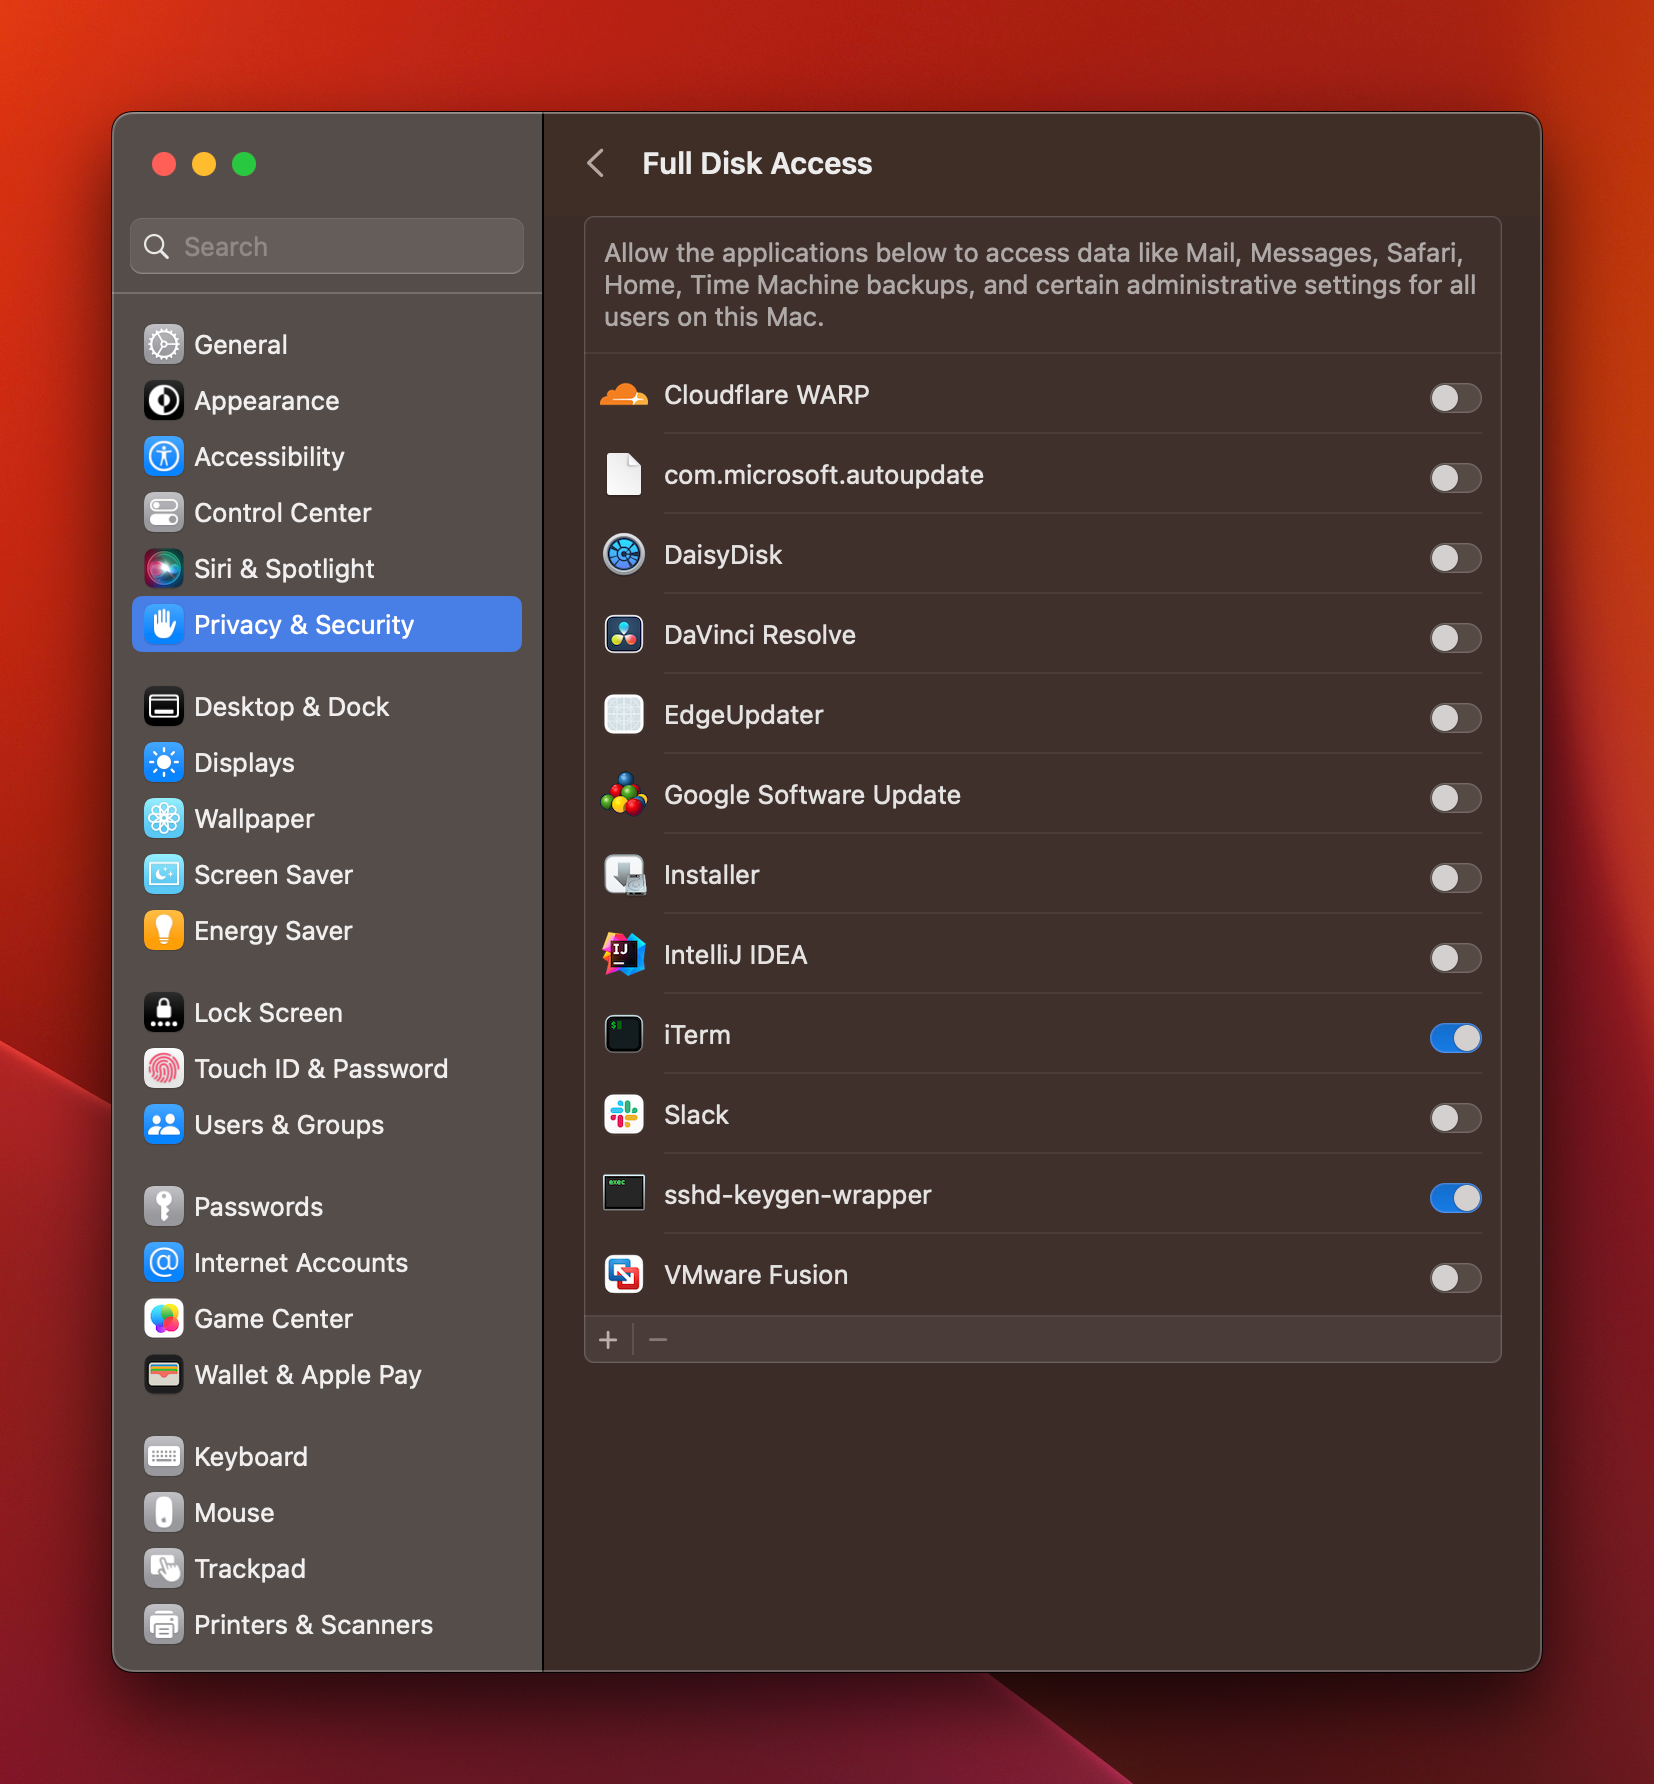1654x1784 pixels.
Task: Go back using the chevron arrow
Action: (597, 163)
